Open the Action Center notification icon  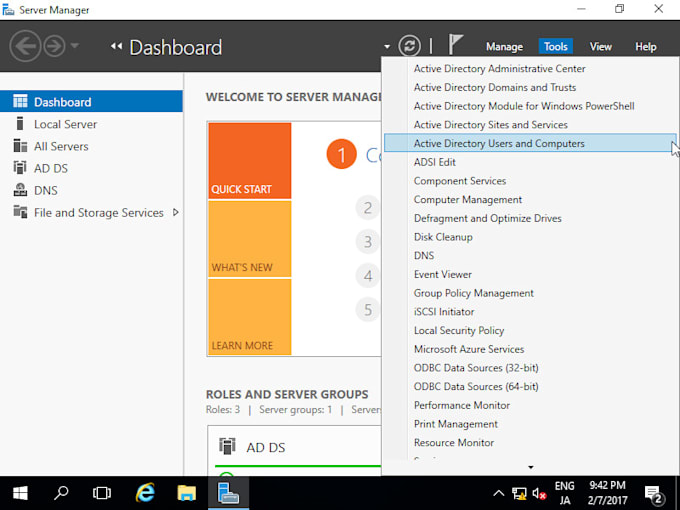654,494
